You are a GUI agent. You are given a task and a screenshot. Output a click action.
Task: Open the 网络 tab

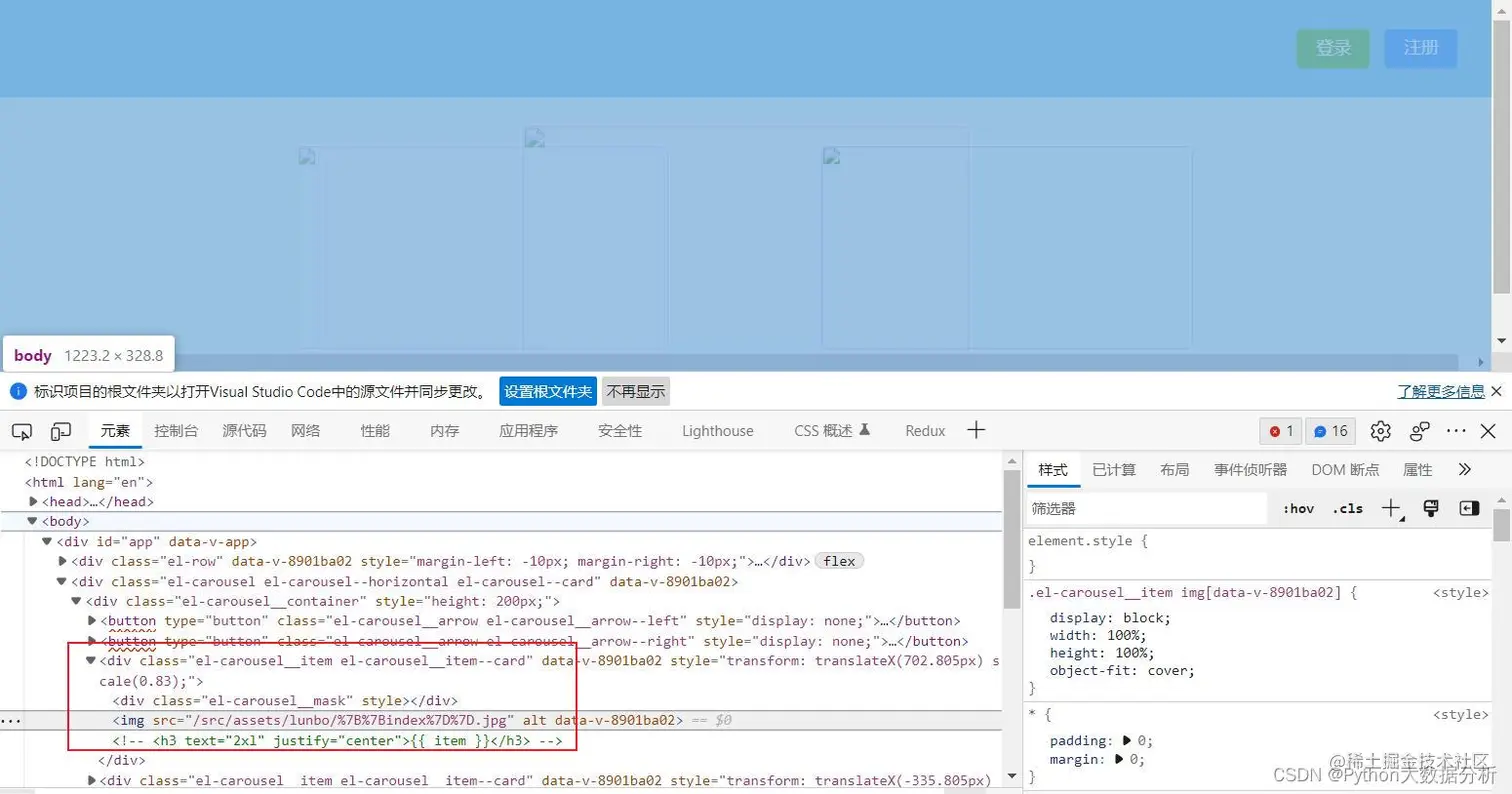pyautogui.click(x=306, y=431)
